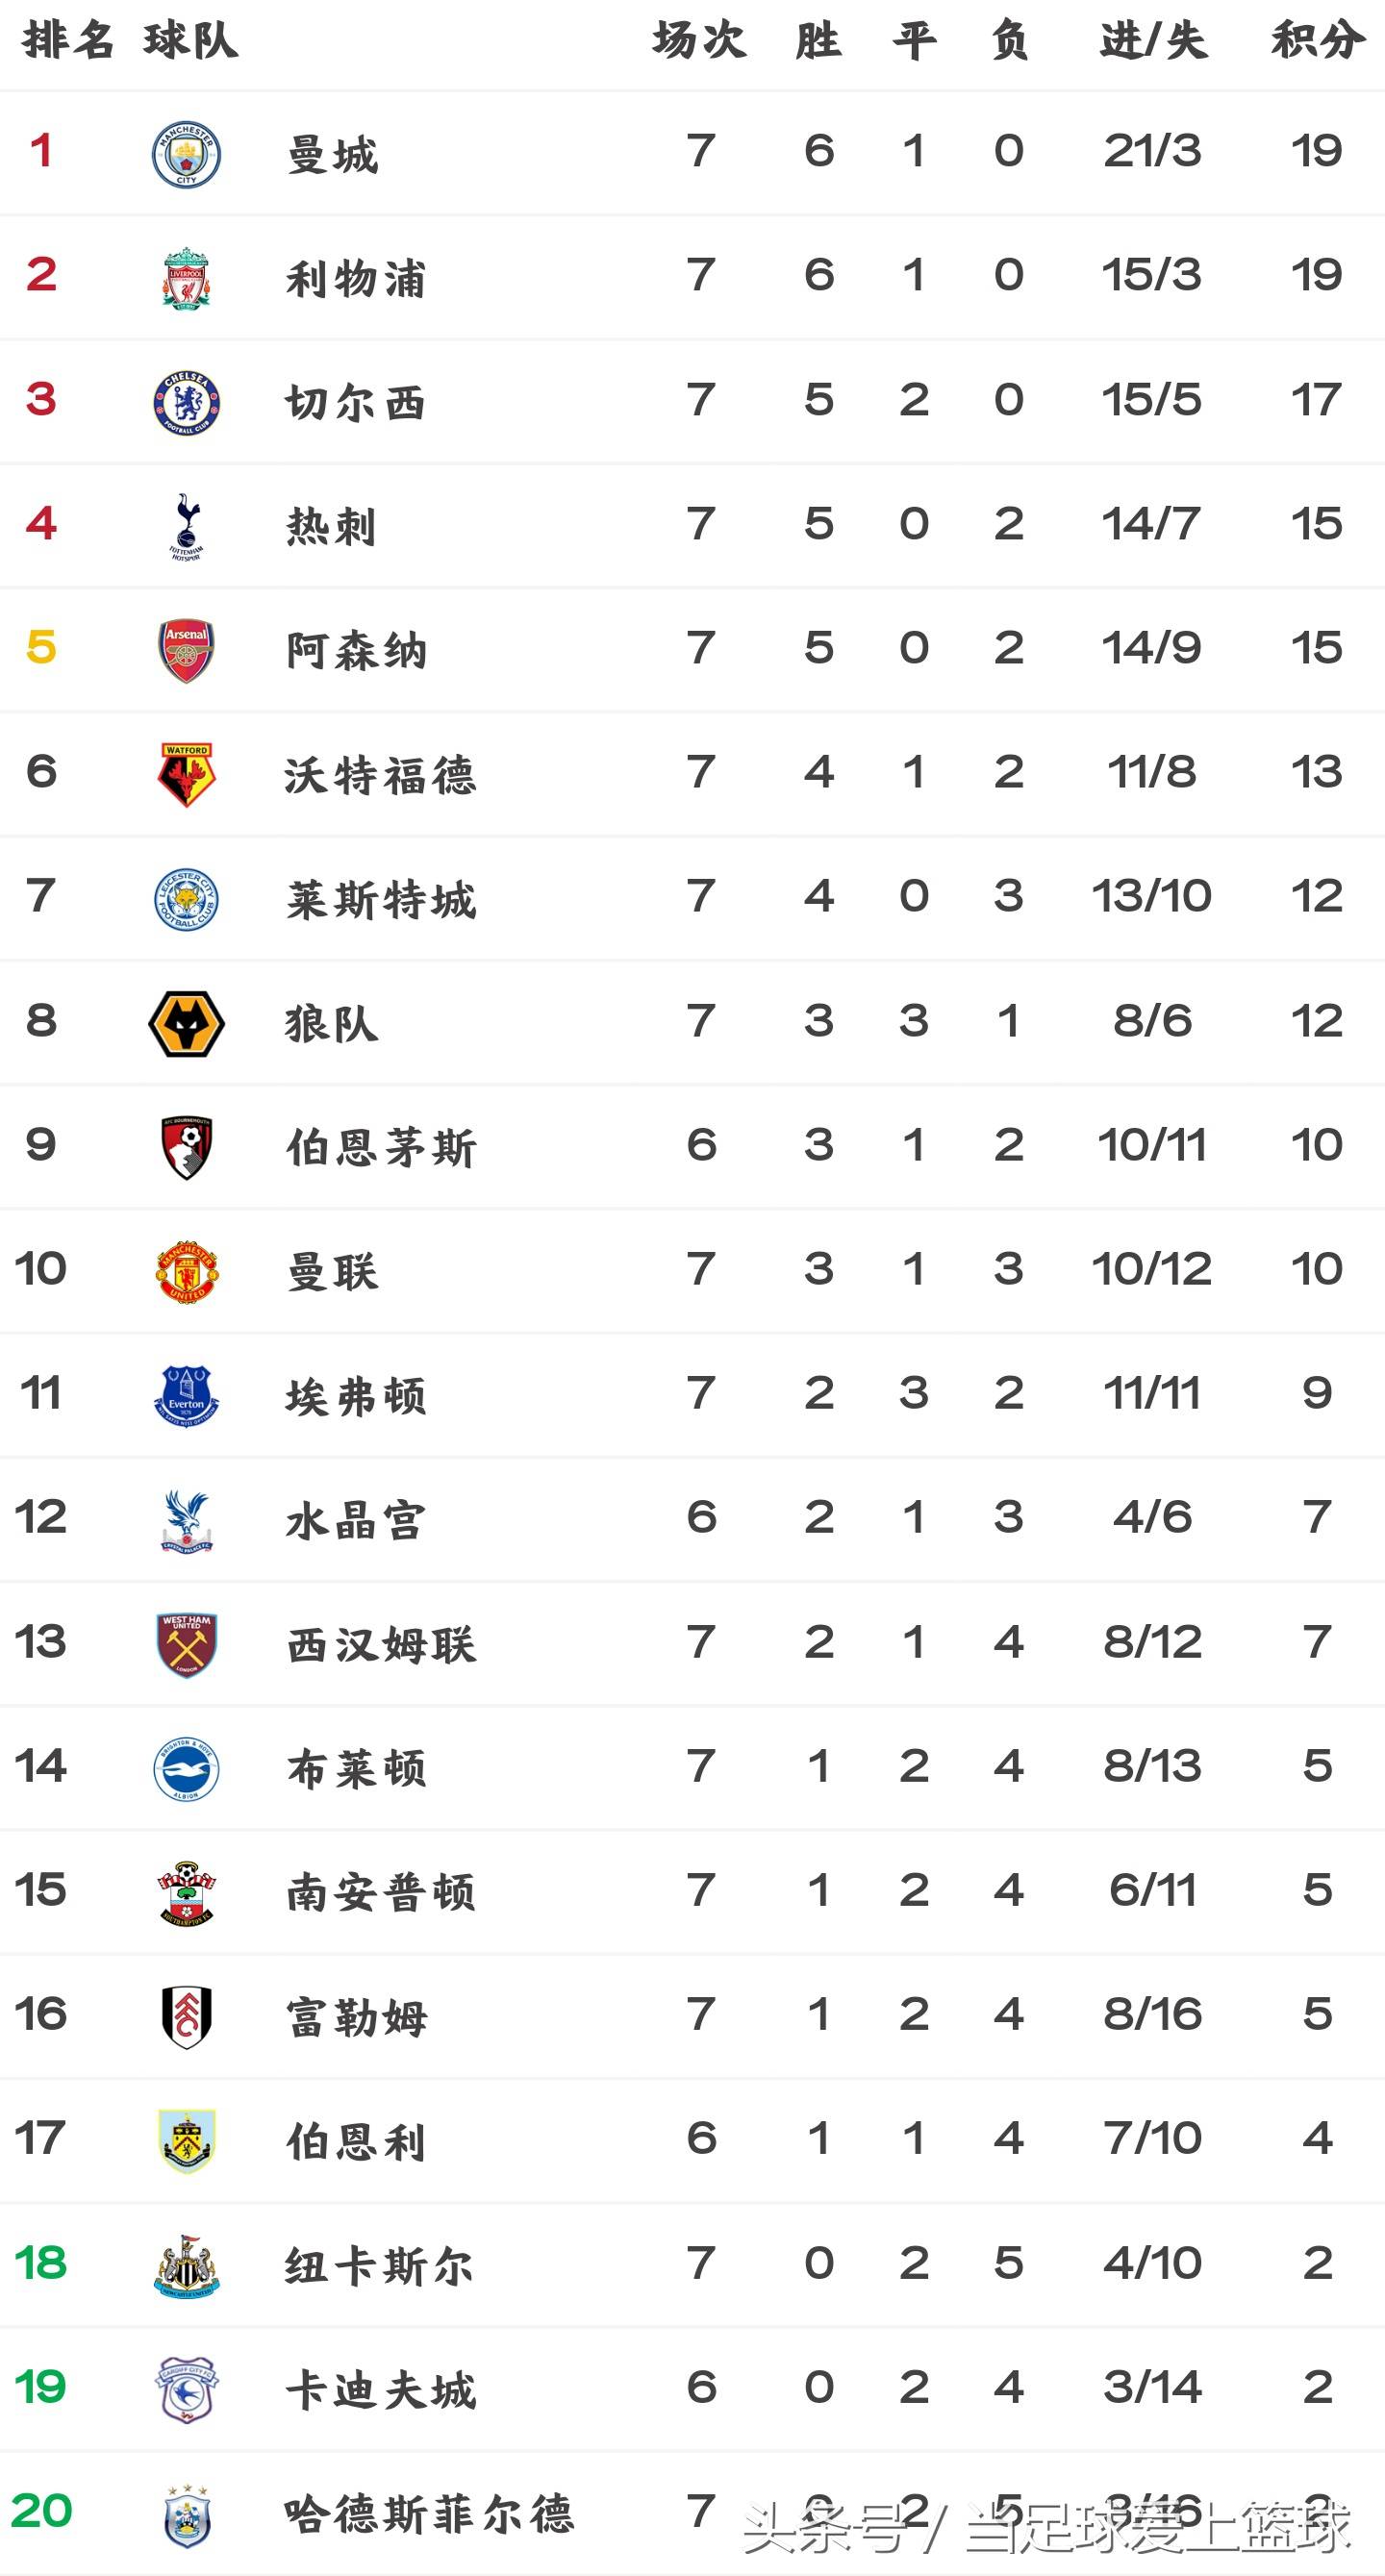Click the Everton club badge
Viewport: 1385px width, 2576px height.
(186, 1395)
